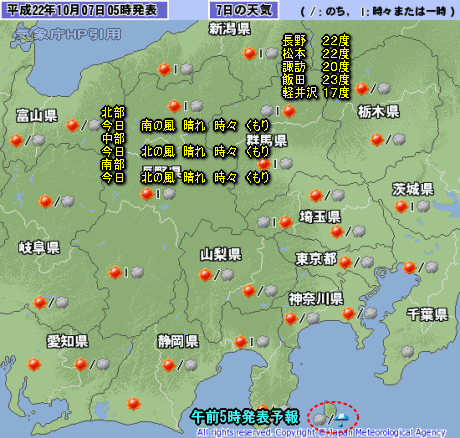Select the 愛知県 prefecture label
Screen dimensions: 460x438
coord(67,341)
